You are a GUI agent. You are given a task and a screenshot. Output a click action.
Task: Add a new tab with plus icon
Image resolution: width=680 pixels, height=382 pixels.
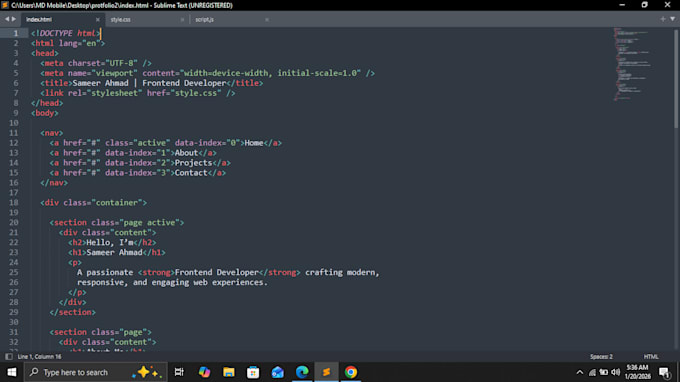click(x=663, y=19)
